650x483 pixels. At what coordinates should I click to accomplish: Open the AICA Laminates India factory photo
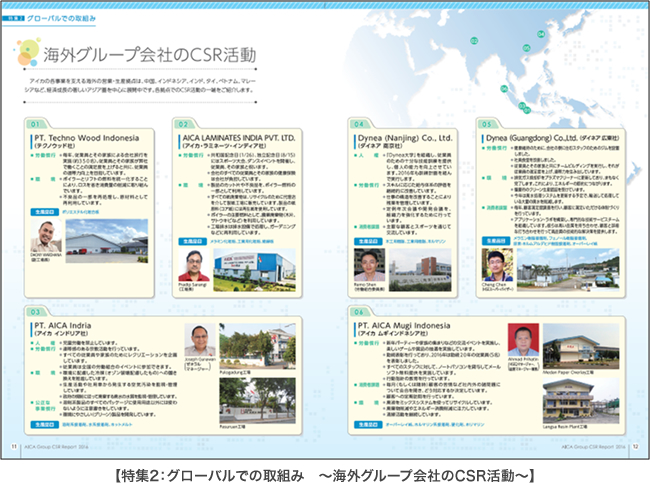[x=255, y=270]
